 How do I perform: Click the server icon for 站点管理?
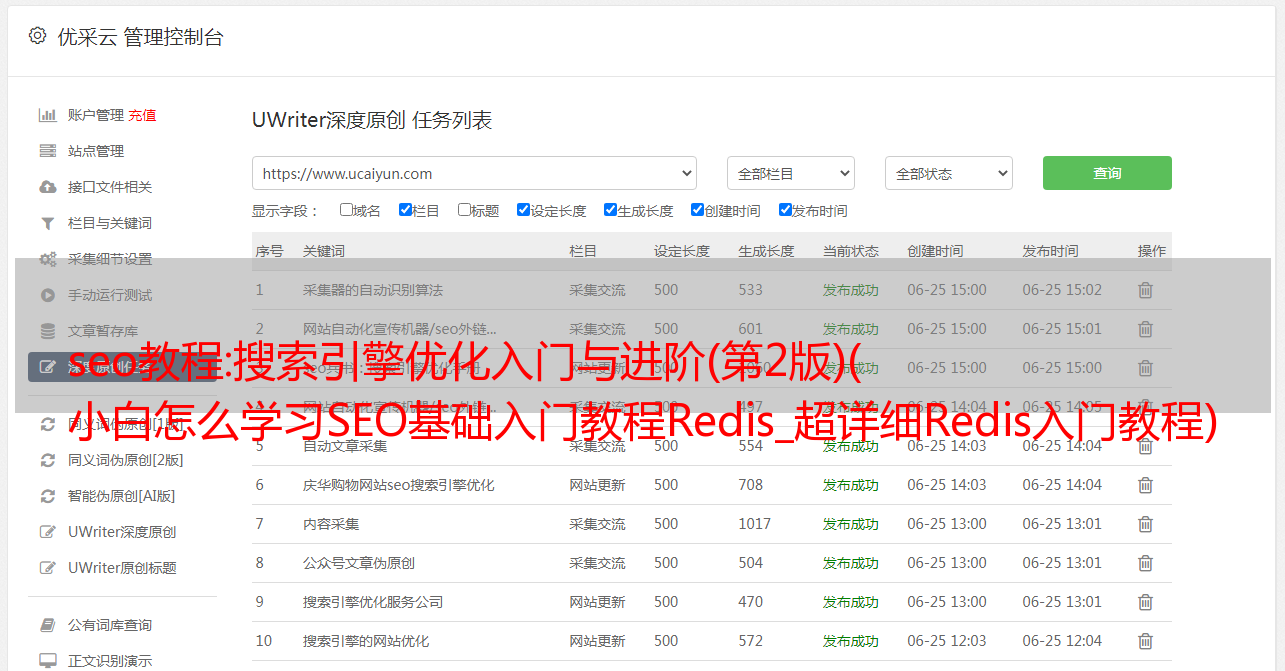coord(47,151)
